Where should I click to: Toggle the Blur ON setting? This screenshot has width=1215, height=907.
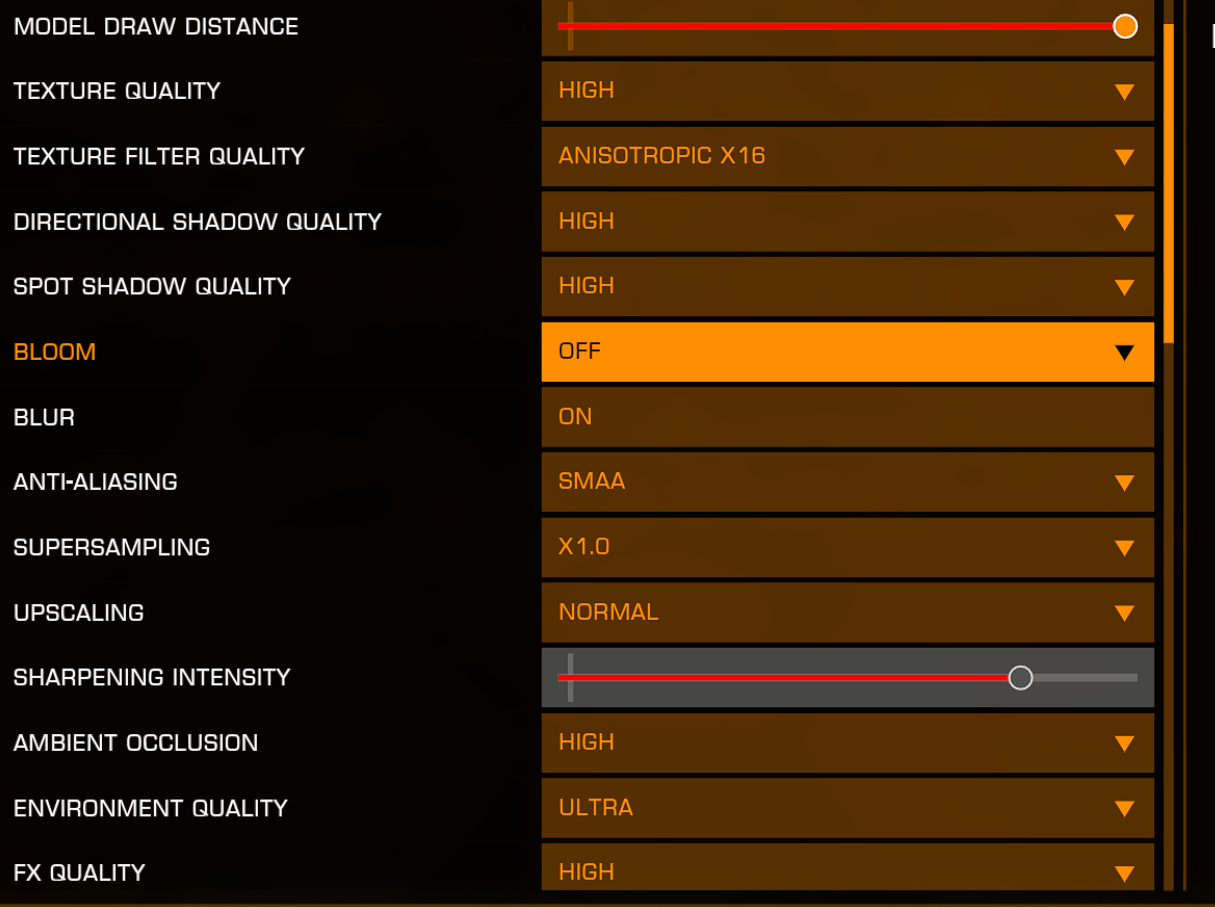pyautogui.click(x=847, y=417)
